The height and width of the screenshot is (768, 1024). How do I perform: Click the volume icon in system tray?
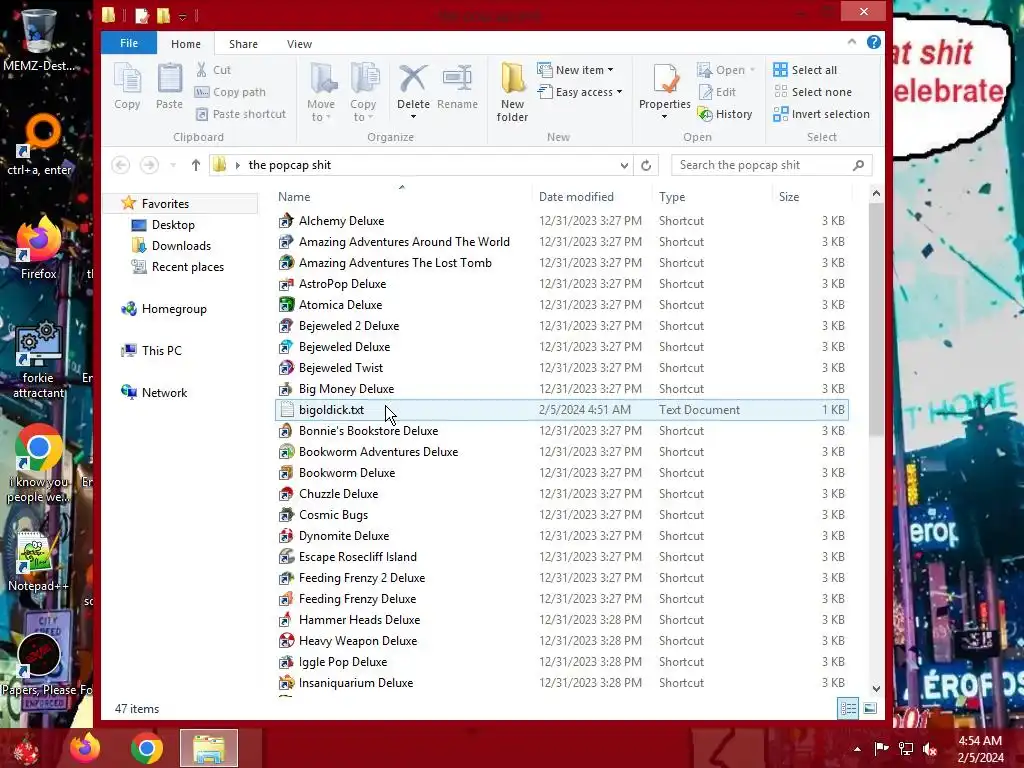click(x=930, y=749)
